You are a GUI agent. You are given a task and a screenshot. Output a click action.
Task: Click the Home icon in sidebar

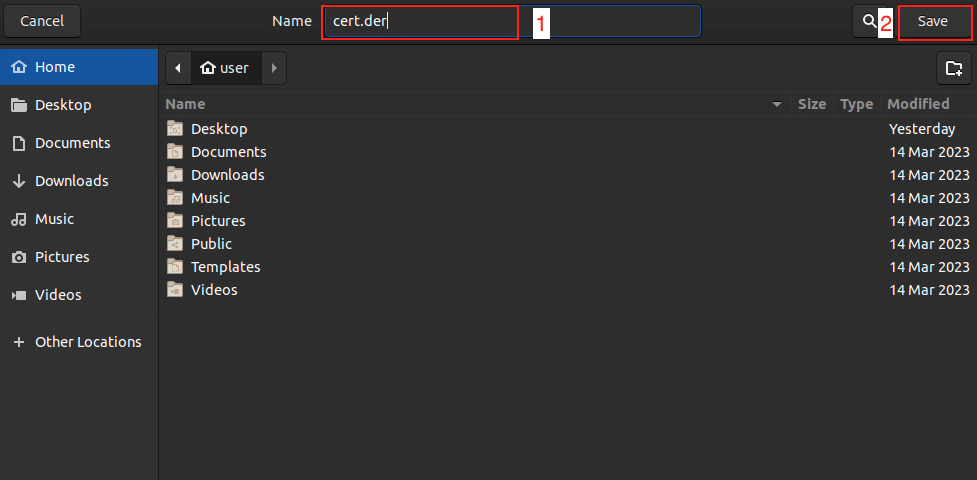pyautogui.click(x=19, y=67)
